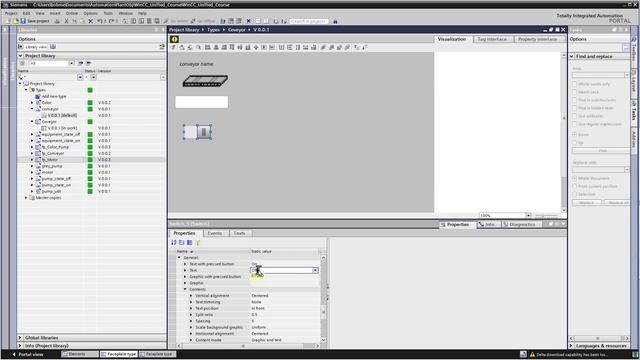The width and height of the screenshot is (640, 360).
Task: Select the Down radio button
Action: coord(575,134)
